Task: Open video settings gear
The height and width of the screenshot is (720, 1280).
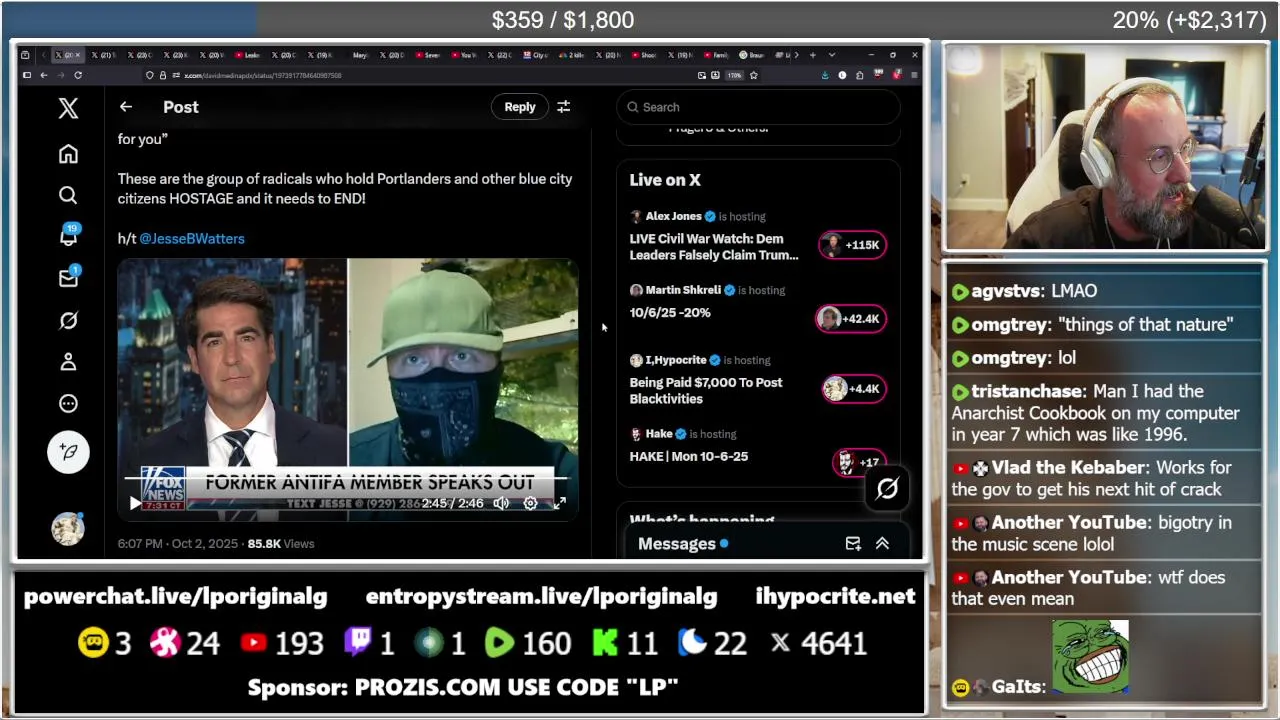Action: pos(531,503)
